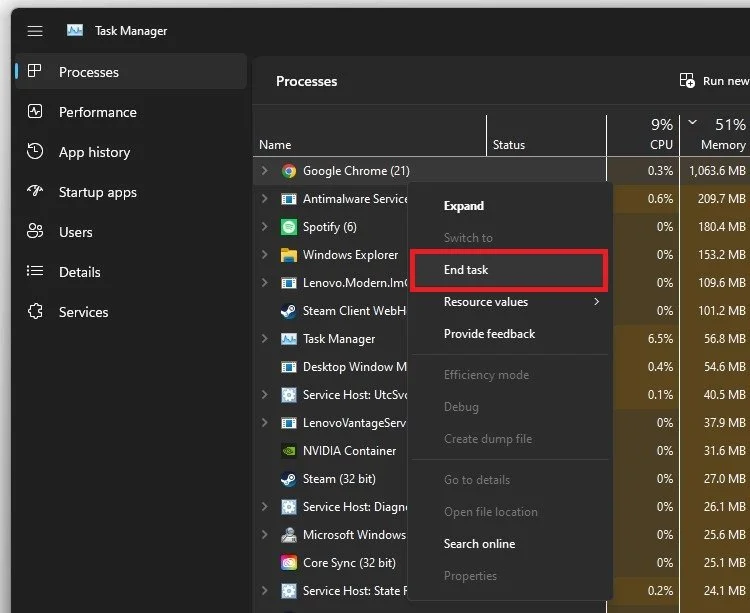This screenshot has height=613, width=750.
Task: Choose End task in the context menu
Action: [510, 270]
